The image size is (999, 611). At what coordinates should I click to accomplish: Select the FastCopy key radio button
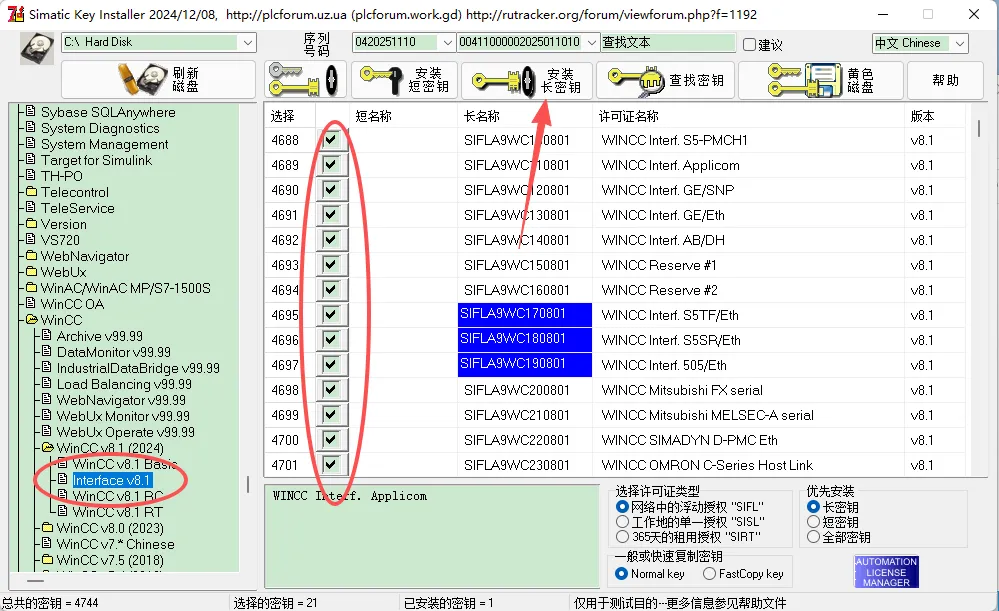(x=709, y=574)
